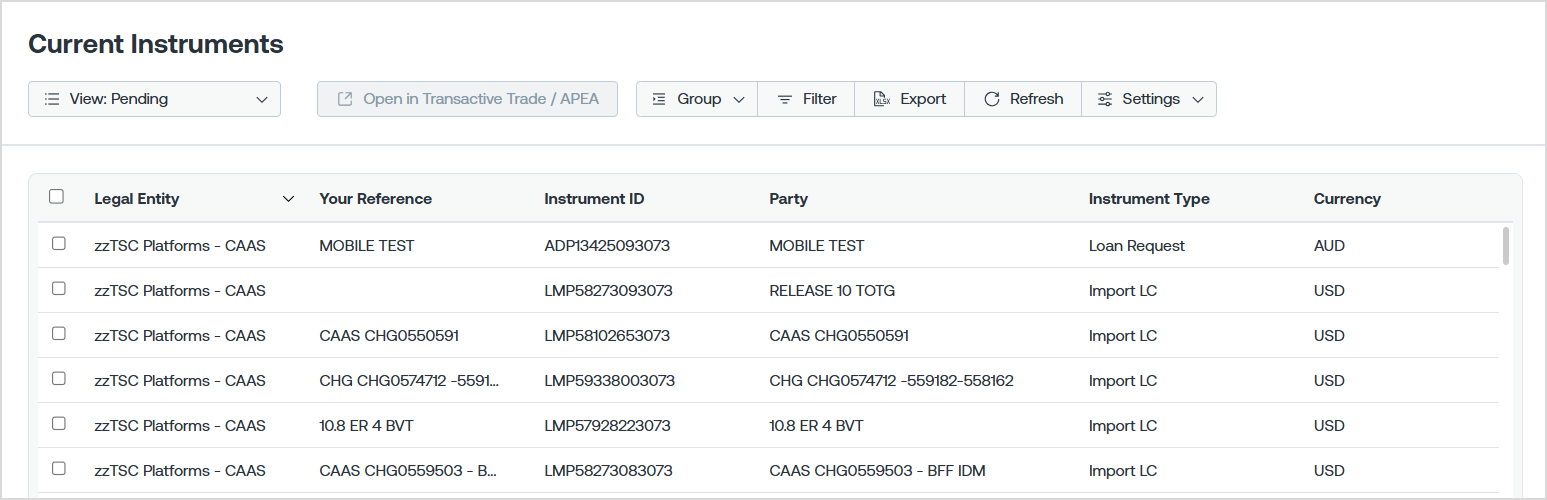
Task: Reload data with the Refresh button
Action: (x=1023, y=99)
